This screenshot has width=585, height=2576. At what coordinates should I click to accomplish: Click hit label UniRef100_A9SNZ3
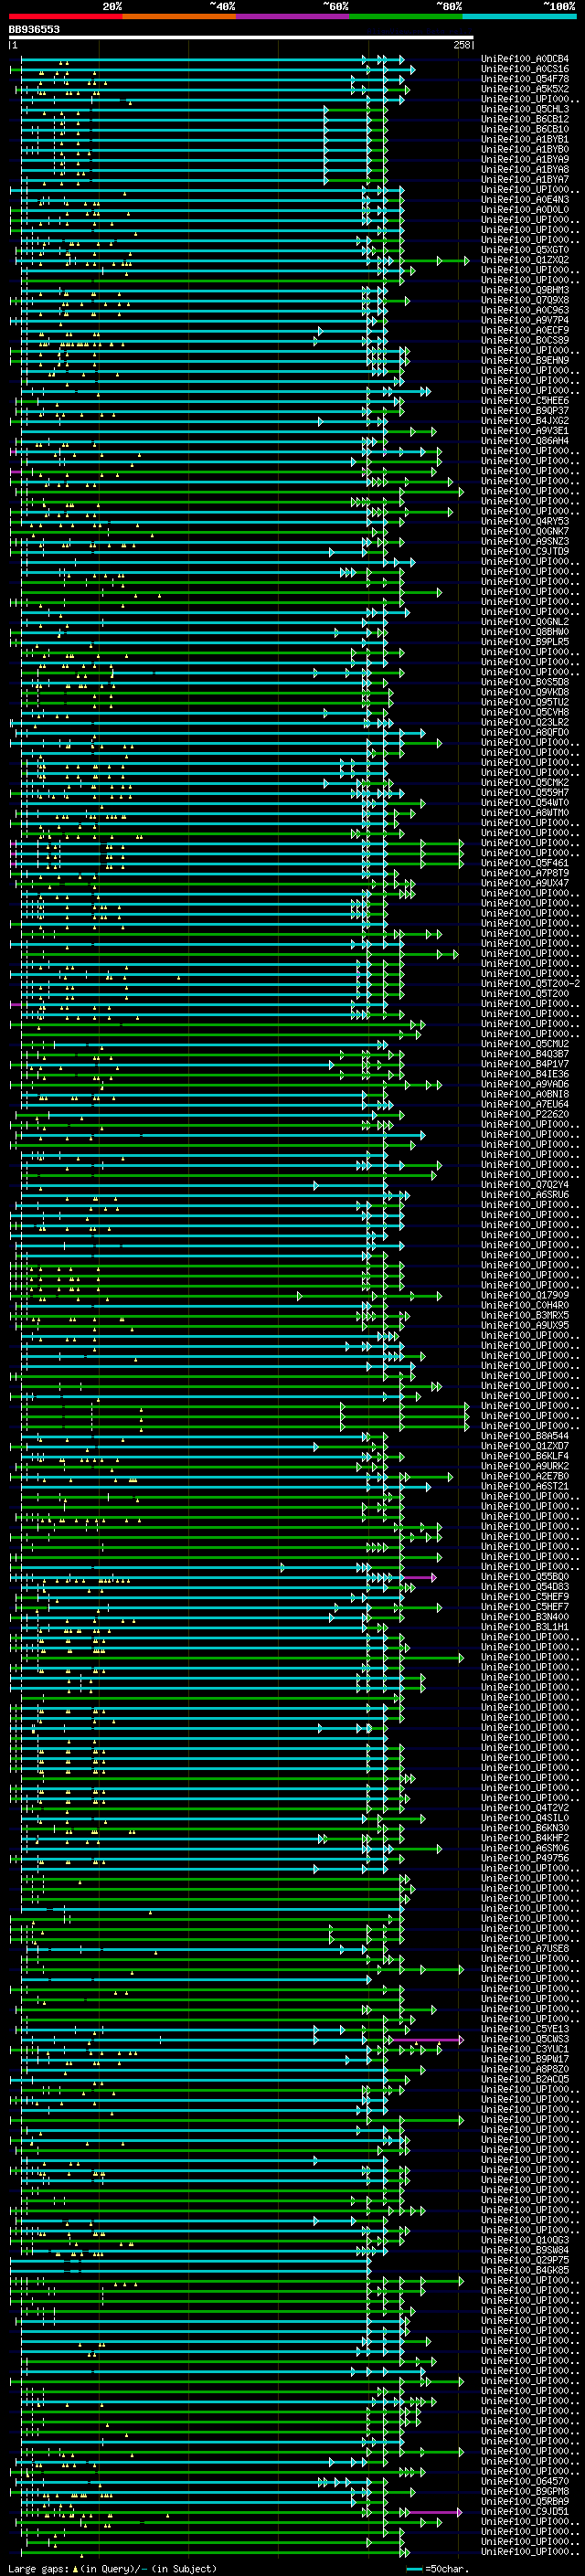pyautogui.click(x=525, y=542)
